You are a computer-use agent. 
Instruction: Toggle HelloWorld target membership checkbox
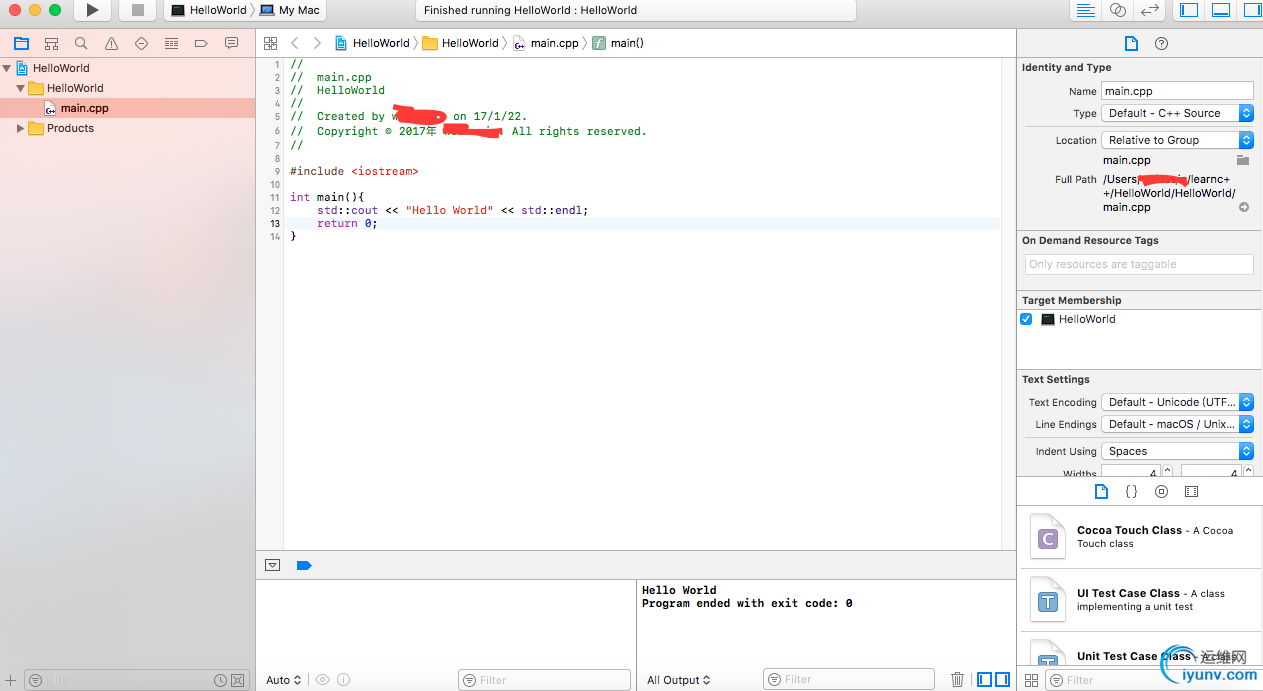pyautogui.click(x=1026, y=320)
